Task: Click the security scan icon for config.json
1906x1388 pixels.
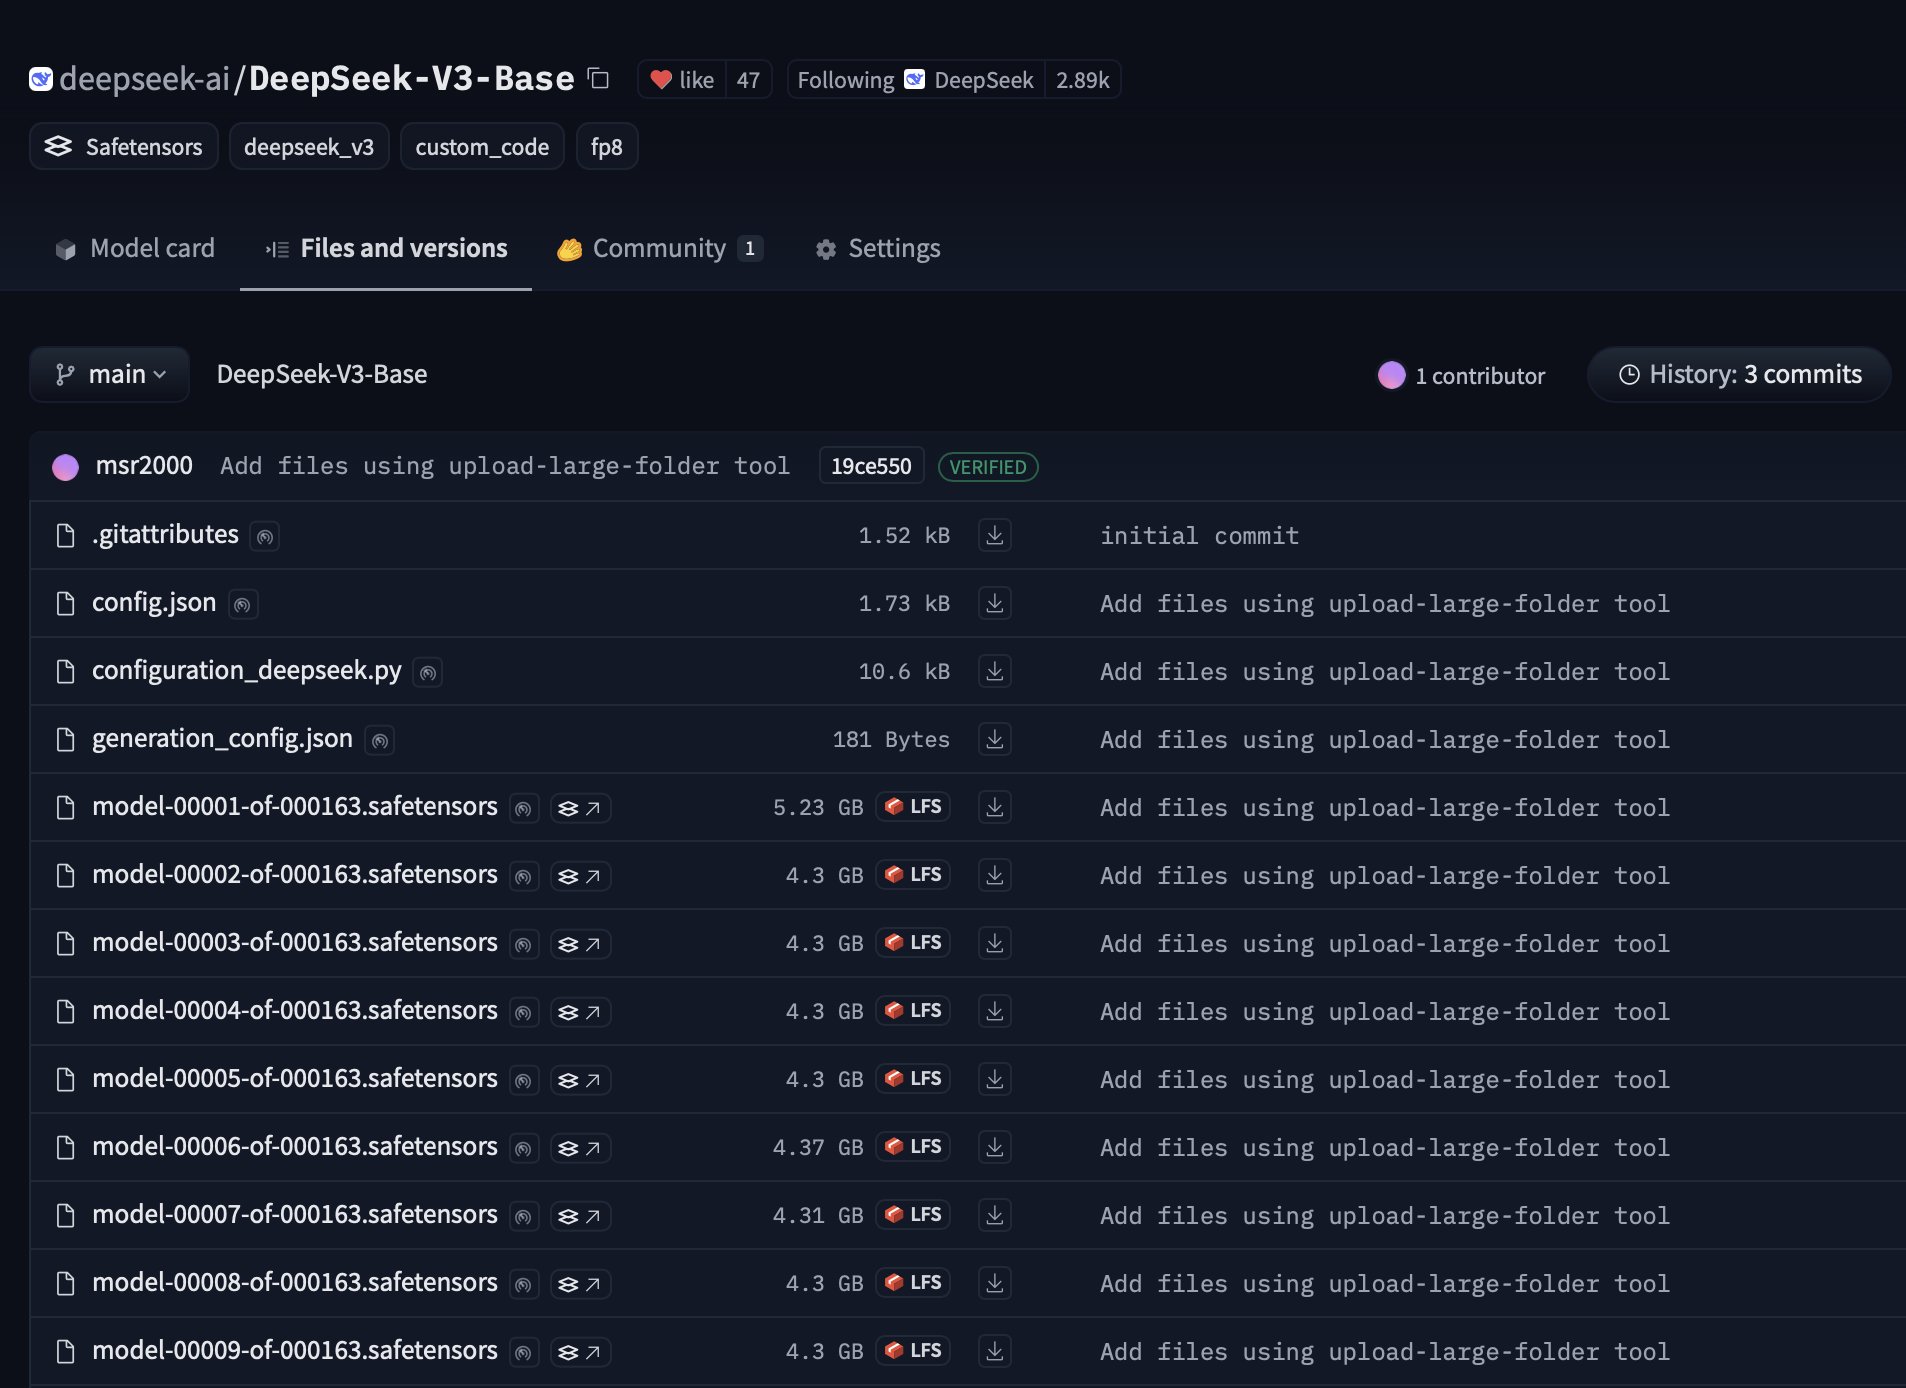Action: [242, 605]
